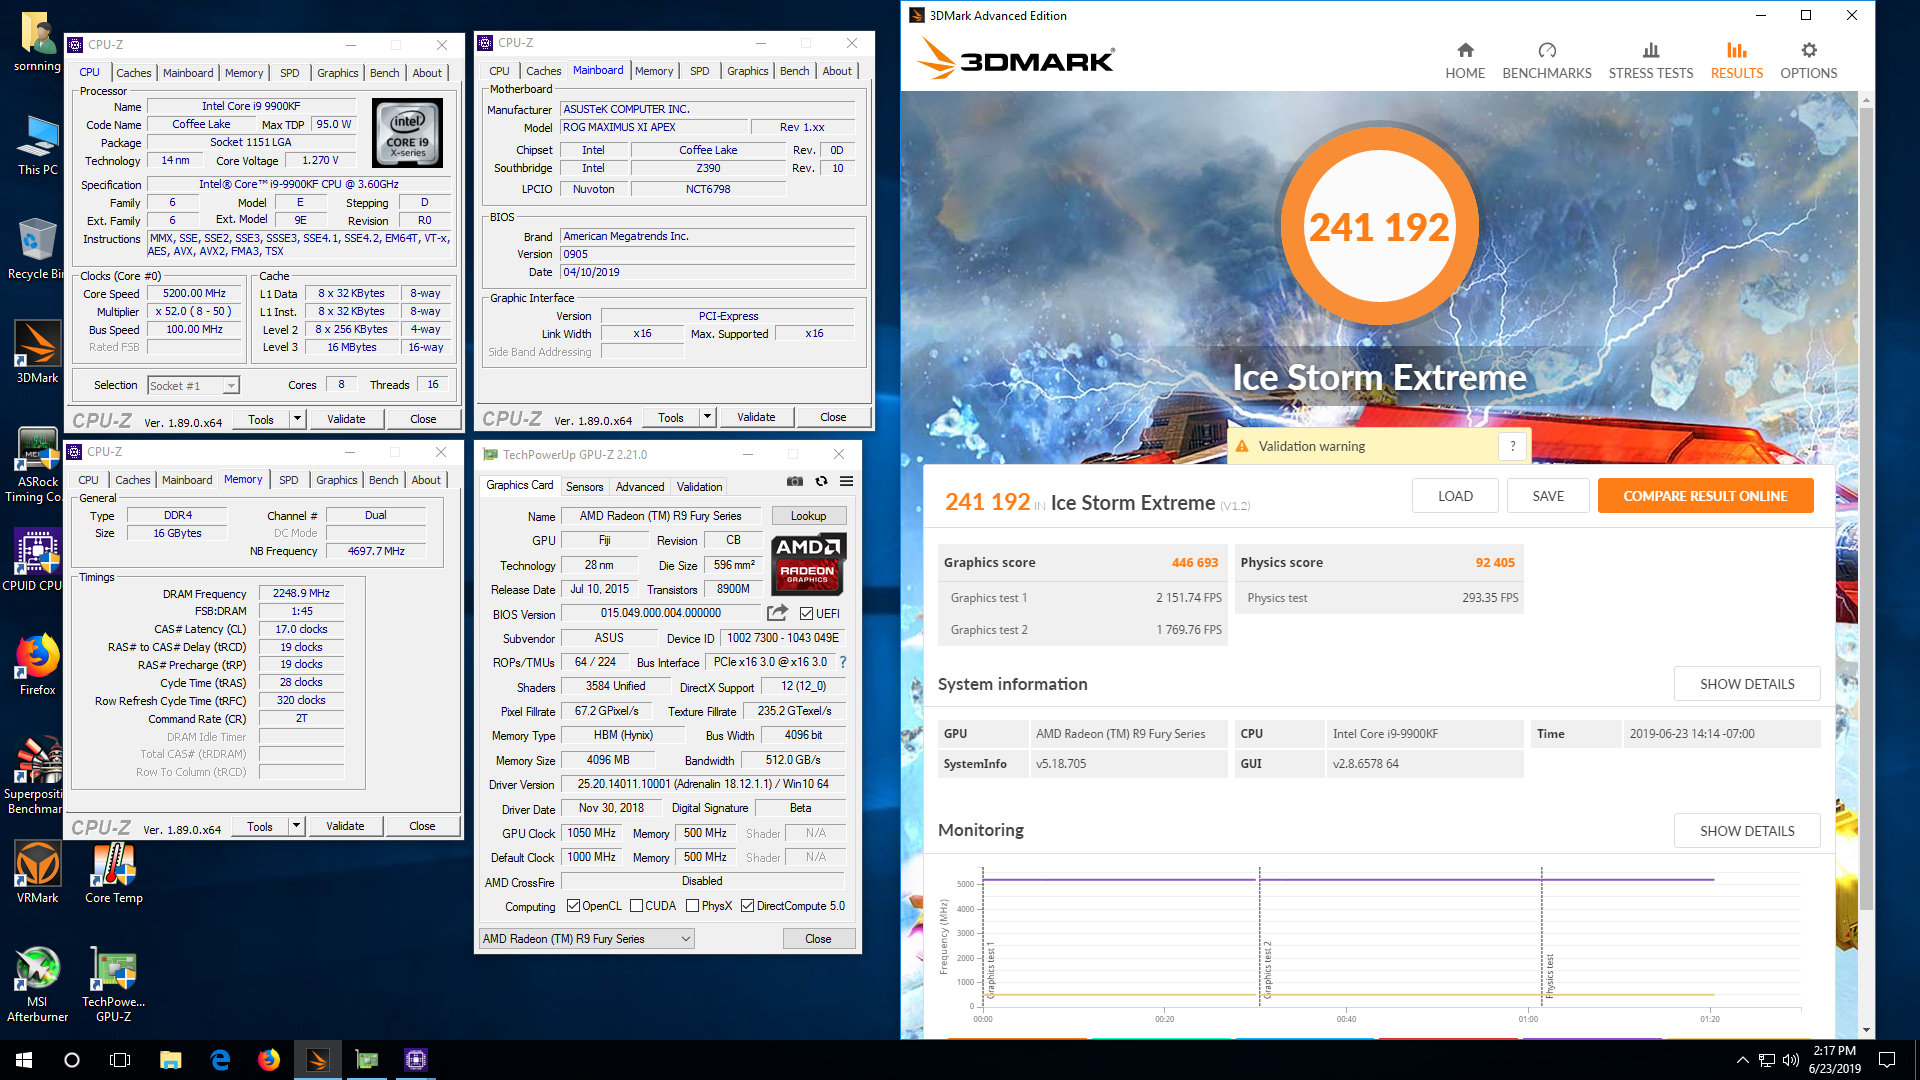Open the Recycle Bin desktop icon
1920x1080 pixels.
pyautogui.click(x=37, y=248)
